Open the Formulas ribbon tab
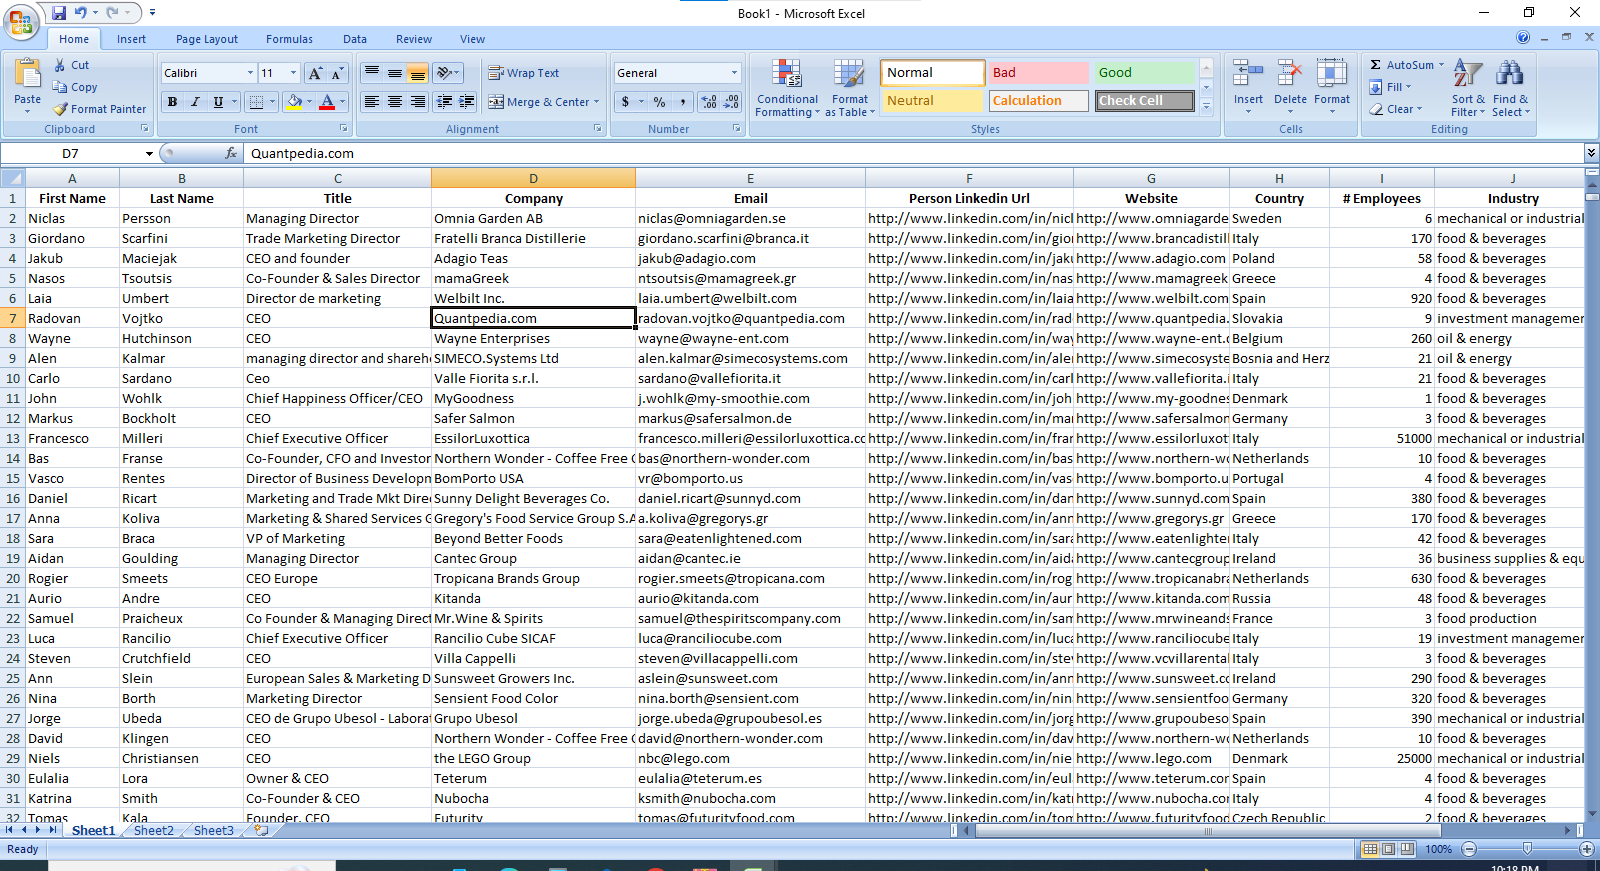The image size is (1600, 871). click(289, 39)
